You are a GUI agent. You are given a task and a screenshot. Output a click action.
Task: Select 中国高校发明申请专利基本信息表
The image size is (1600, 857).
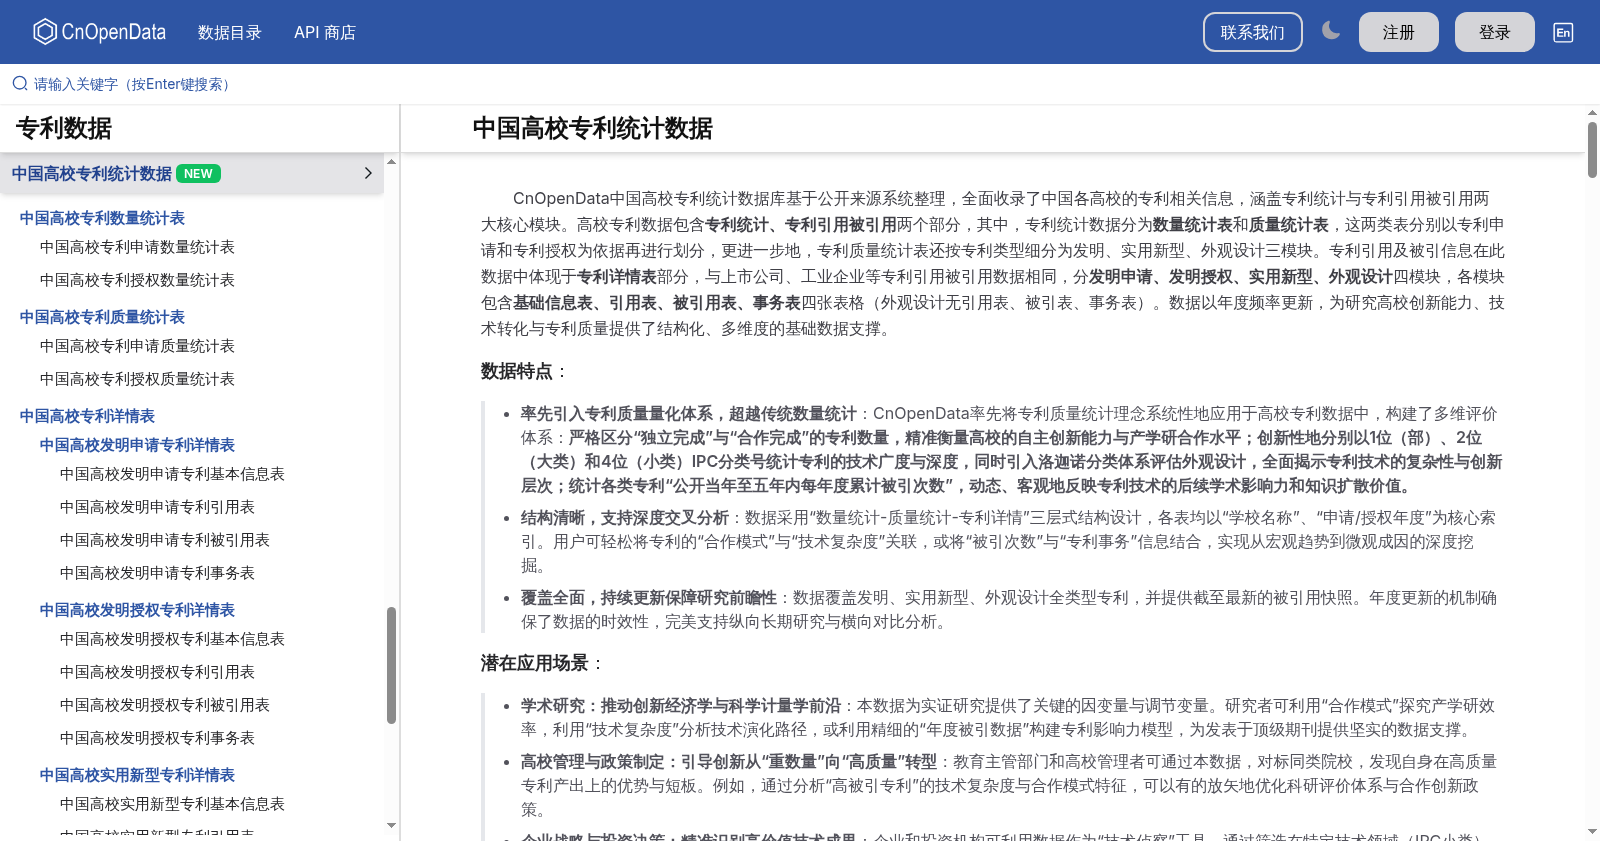pos(172,474)
